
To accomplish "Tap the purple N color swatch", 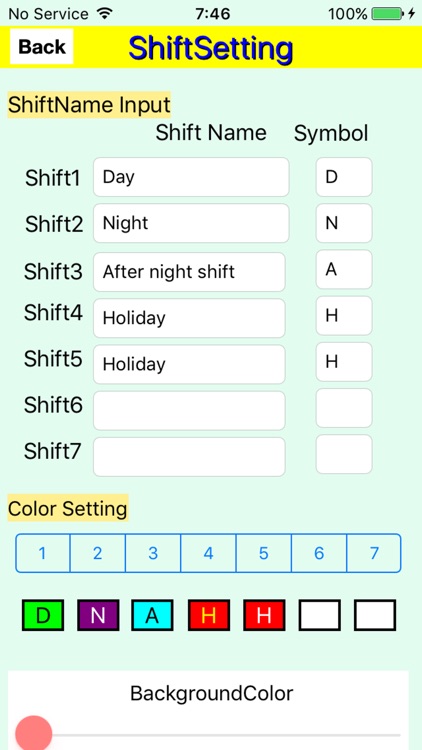I will point(98,615).
